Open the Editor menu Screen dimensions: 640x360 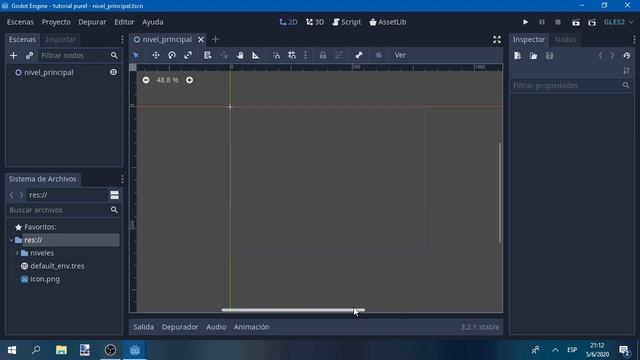(x=124, y=22)
